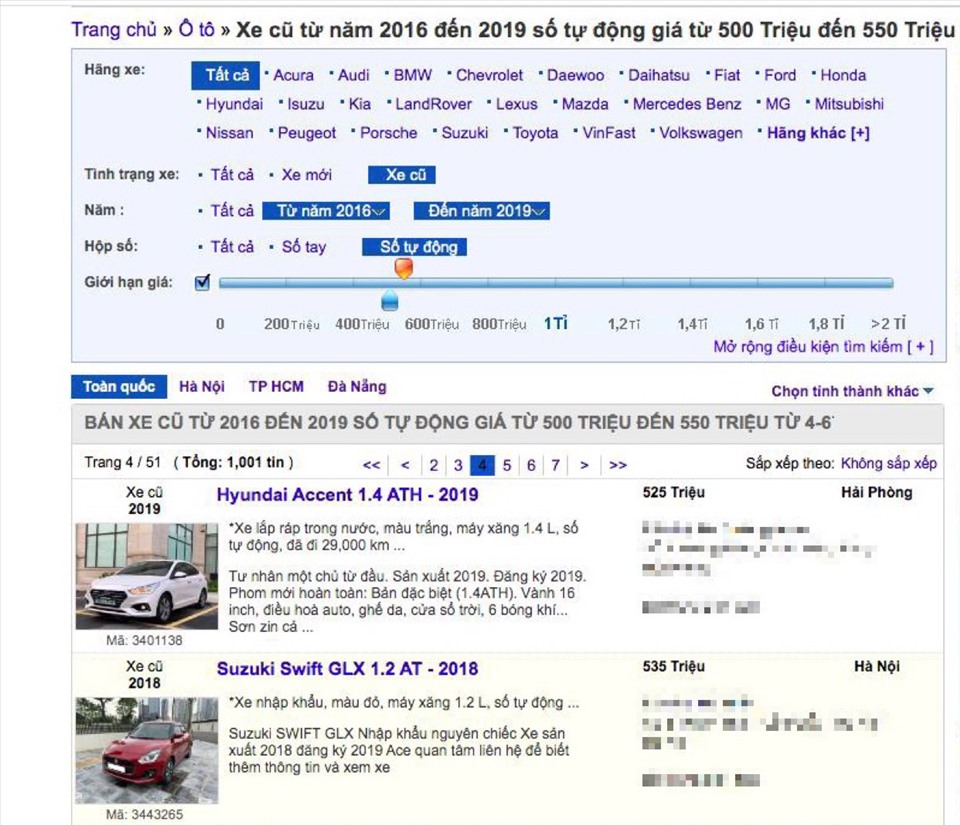
Task: Filter by Porsche brand
Action: click(x=388, y=133)
